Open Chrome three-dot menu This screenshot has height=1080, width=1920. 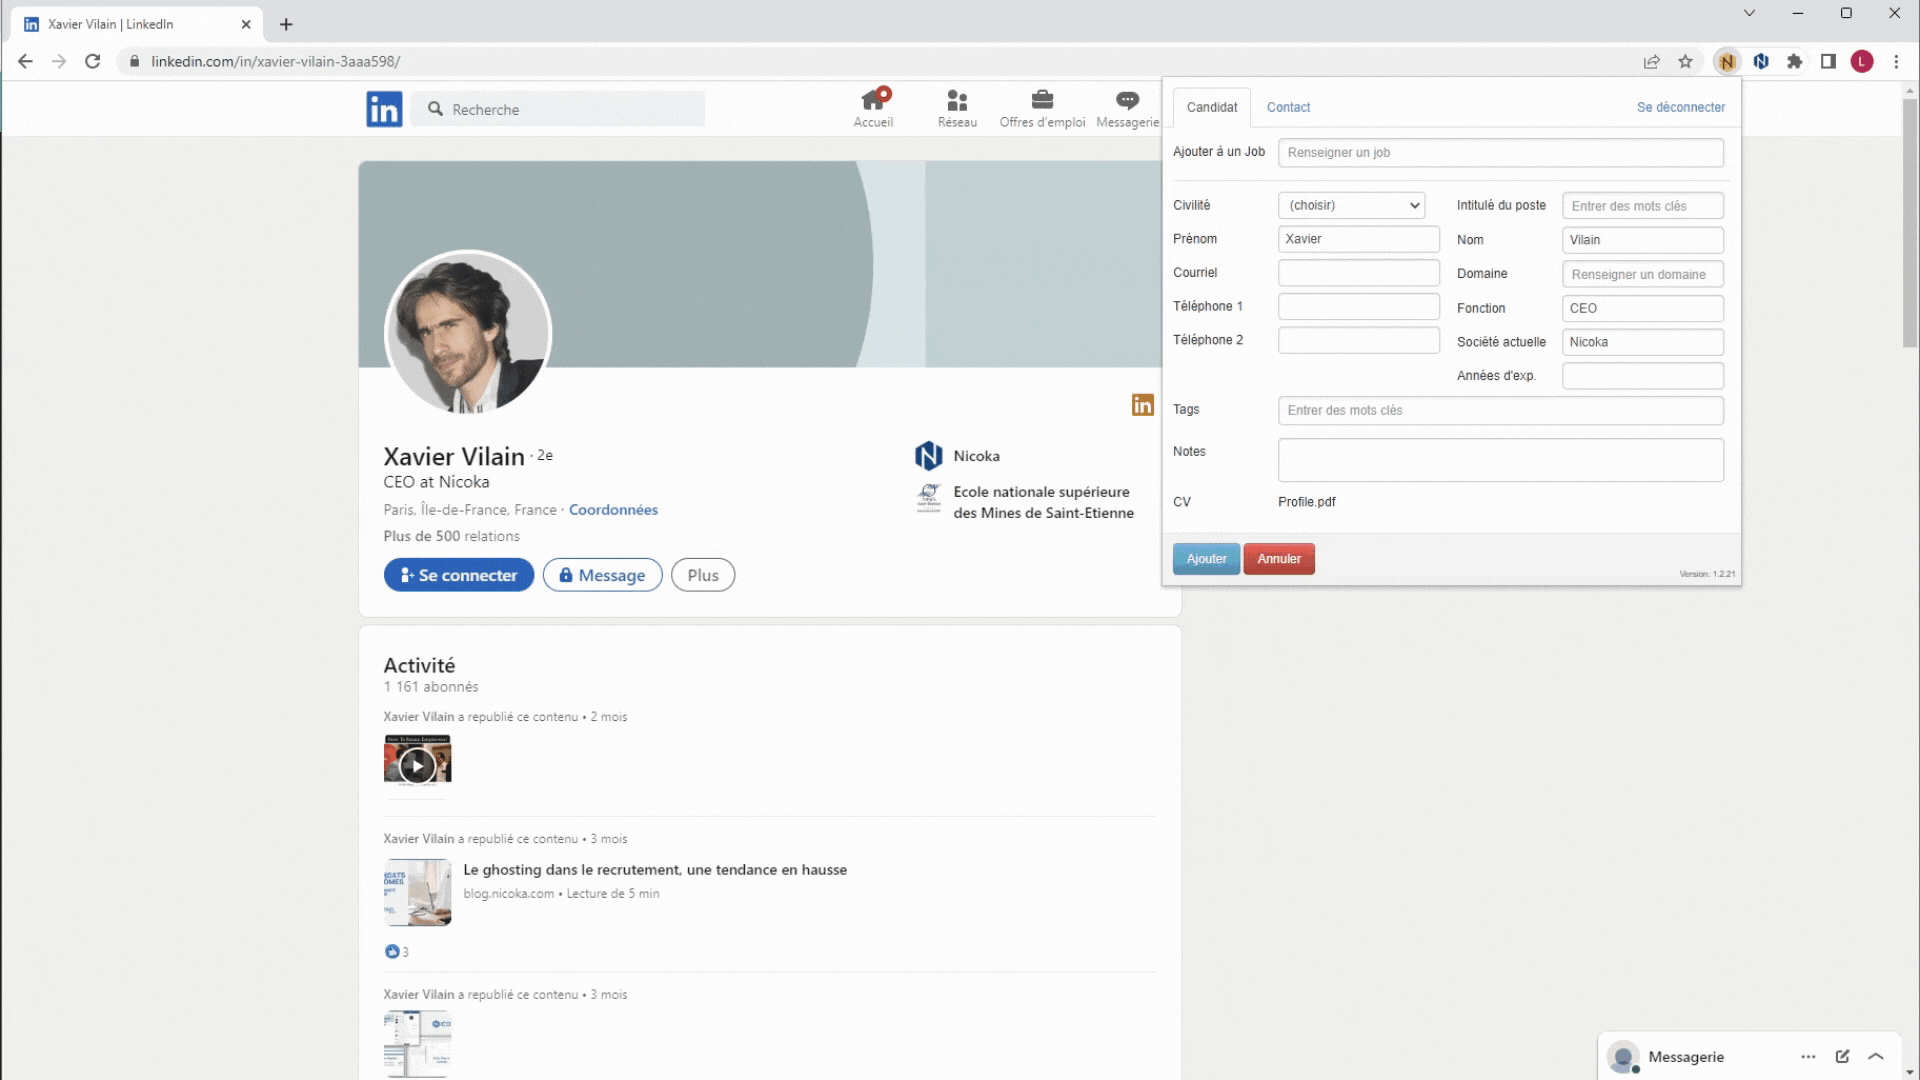1896,61
